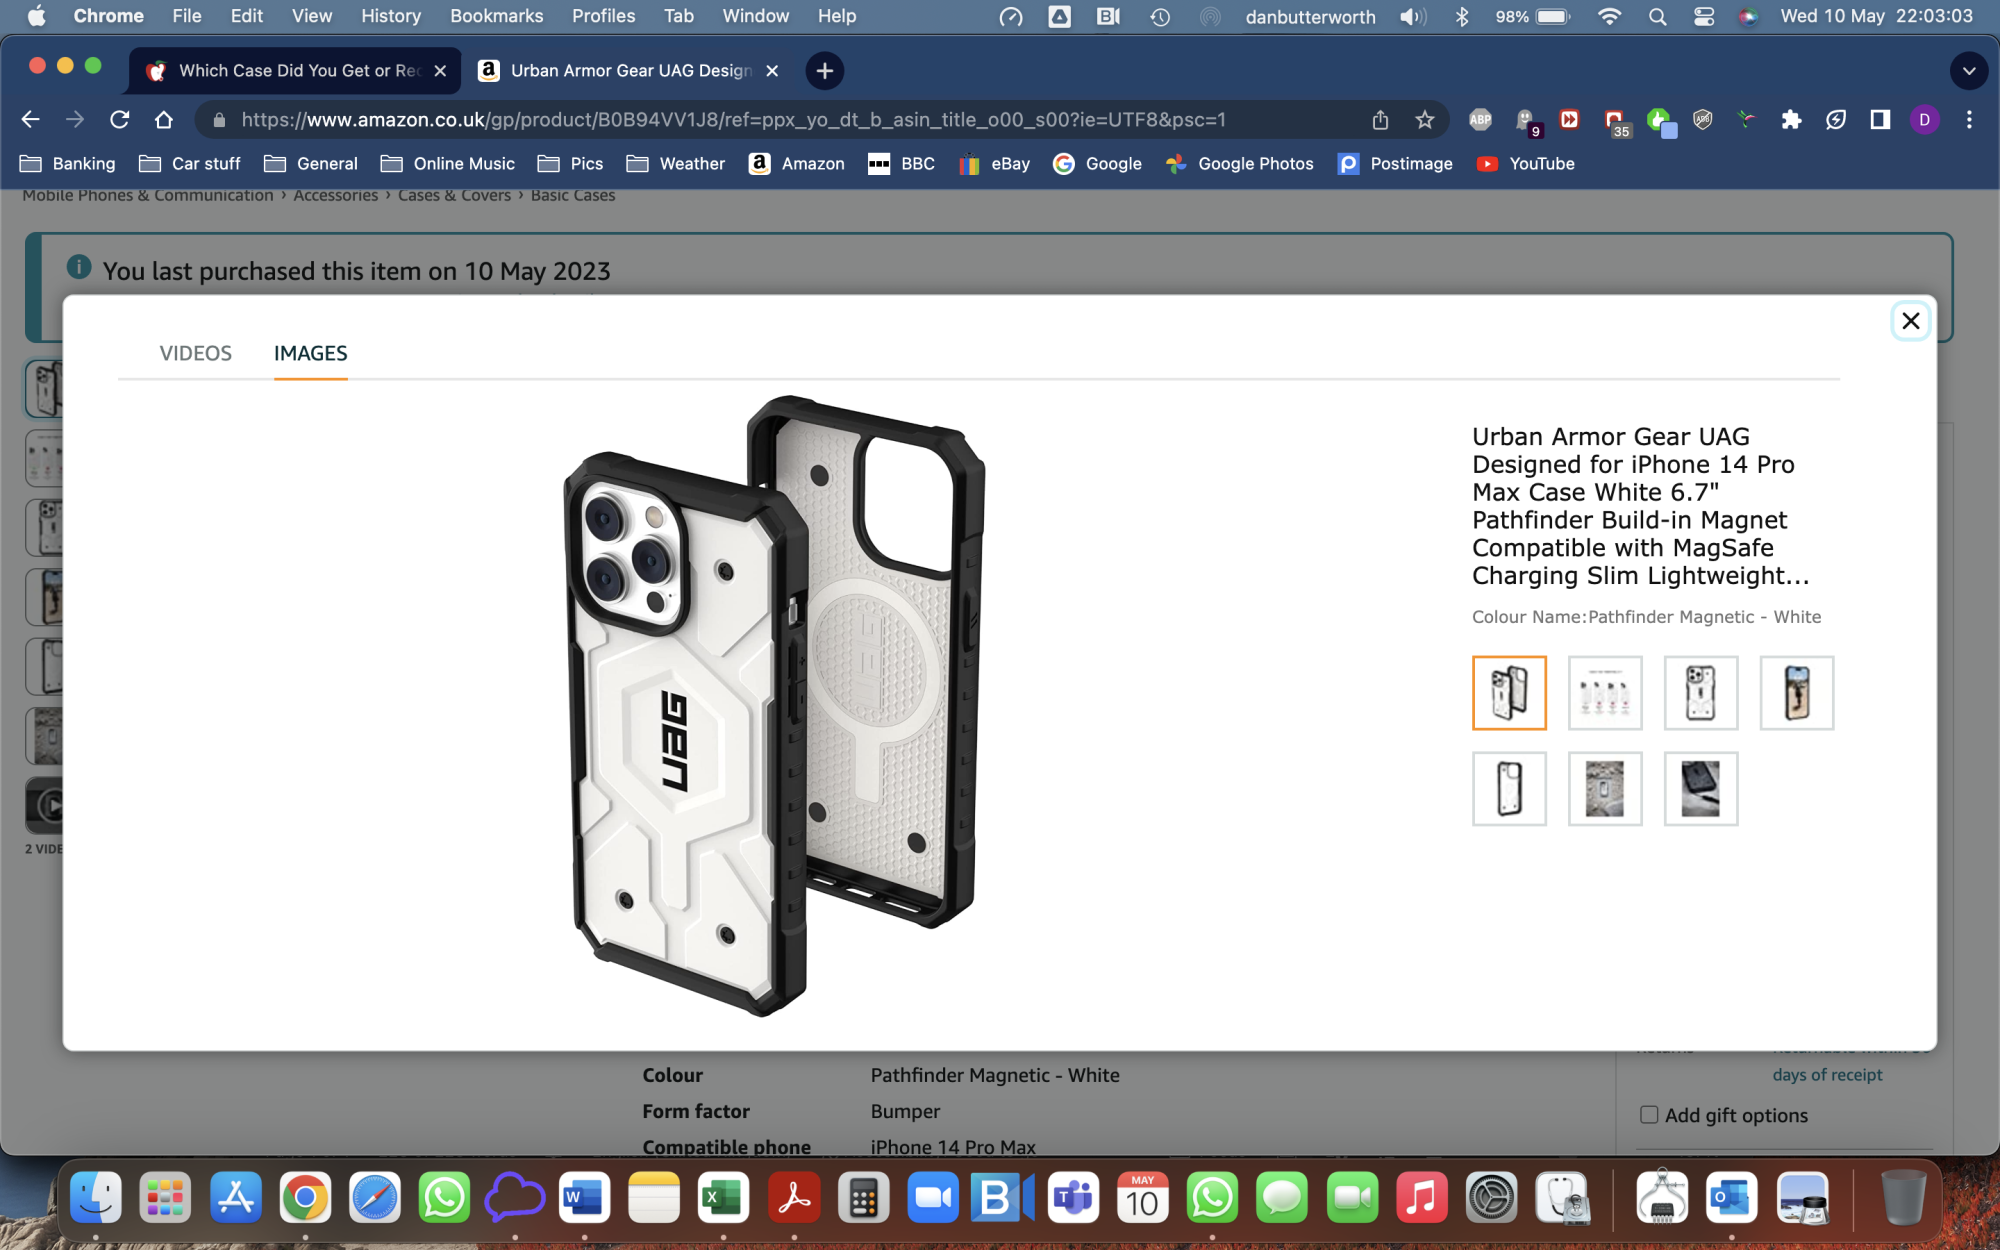Reload the current page
This screenshot has height=1250, width=2000.
point(119,120)
